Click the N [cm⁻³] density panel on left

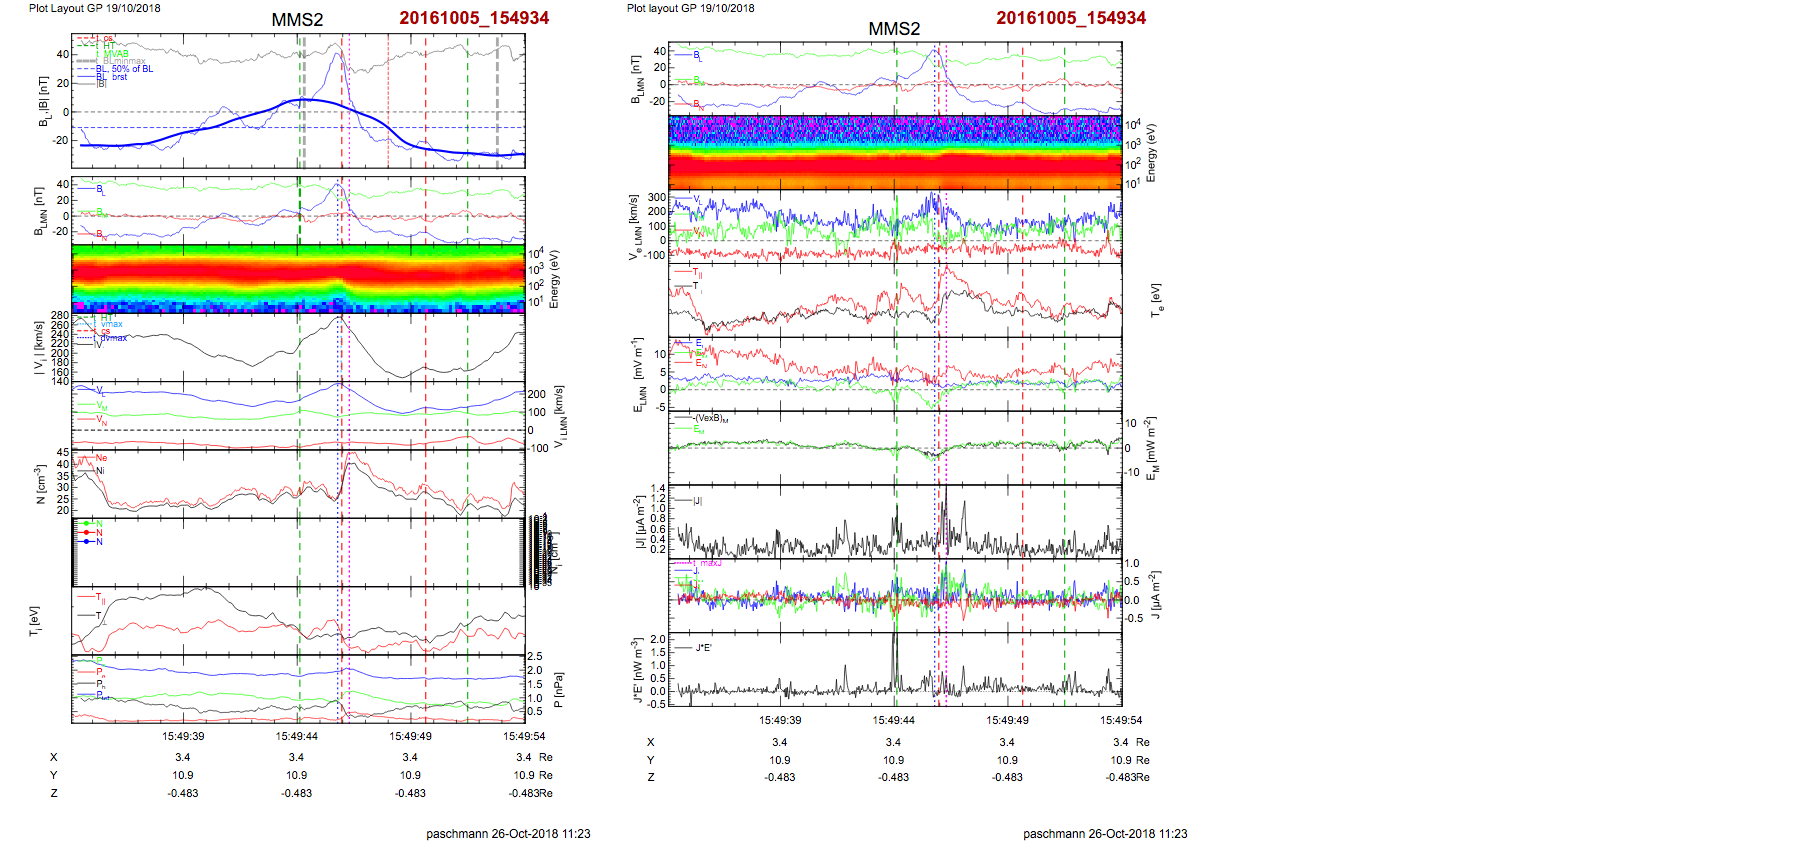[298, 482]
